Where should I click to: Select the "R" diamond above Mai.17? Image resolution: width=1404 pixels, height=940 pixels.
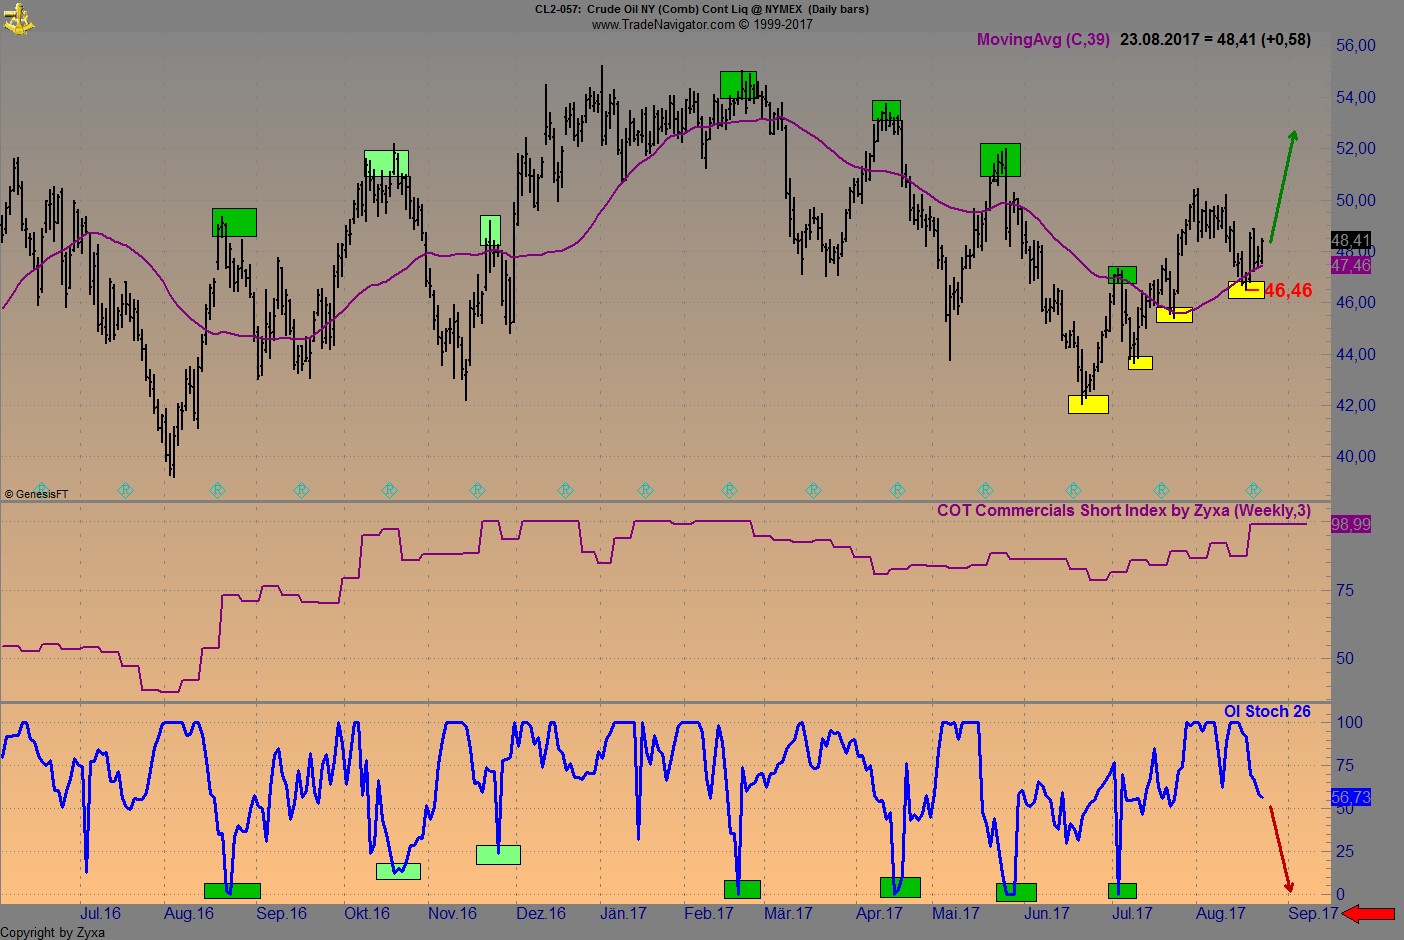[x=985, y=490]
